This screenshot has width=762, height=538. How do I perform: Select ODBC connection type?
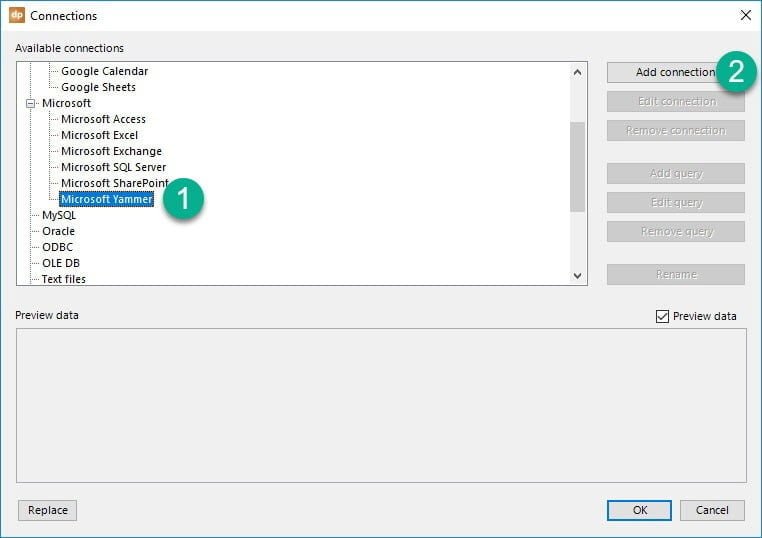(57, 247)
